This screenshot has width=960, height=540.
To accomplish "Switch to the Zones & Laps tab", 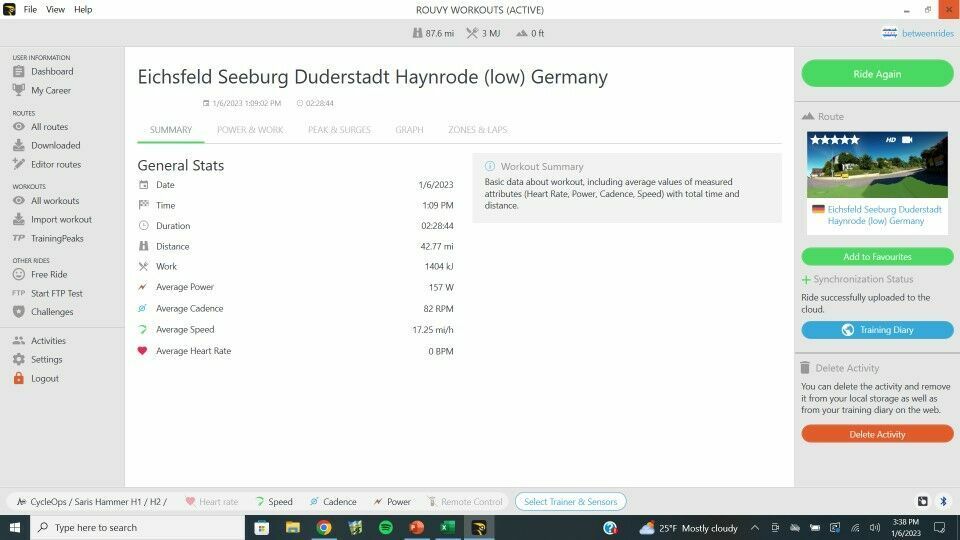I will tap(477, 130).
